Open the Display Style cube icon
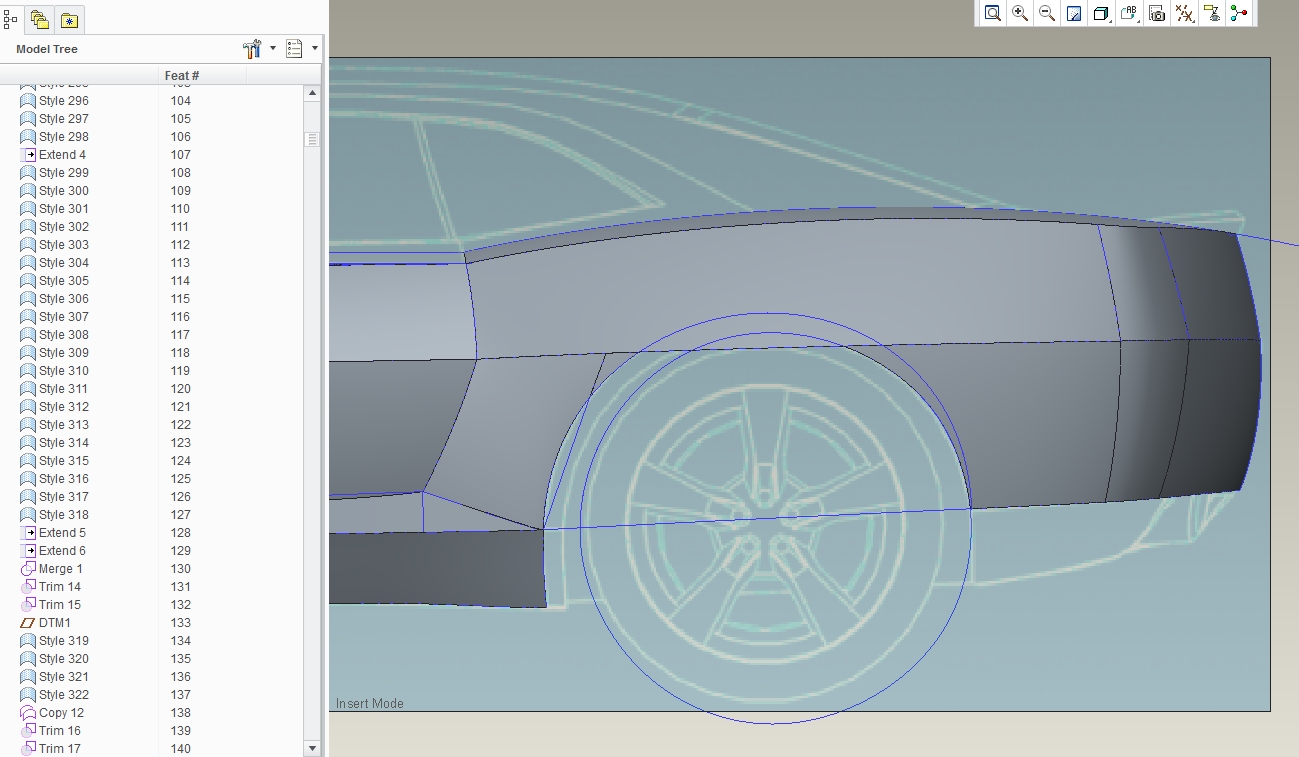1299x757 pixels. (1101, 13)
